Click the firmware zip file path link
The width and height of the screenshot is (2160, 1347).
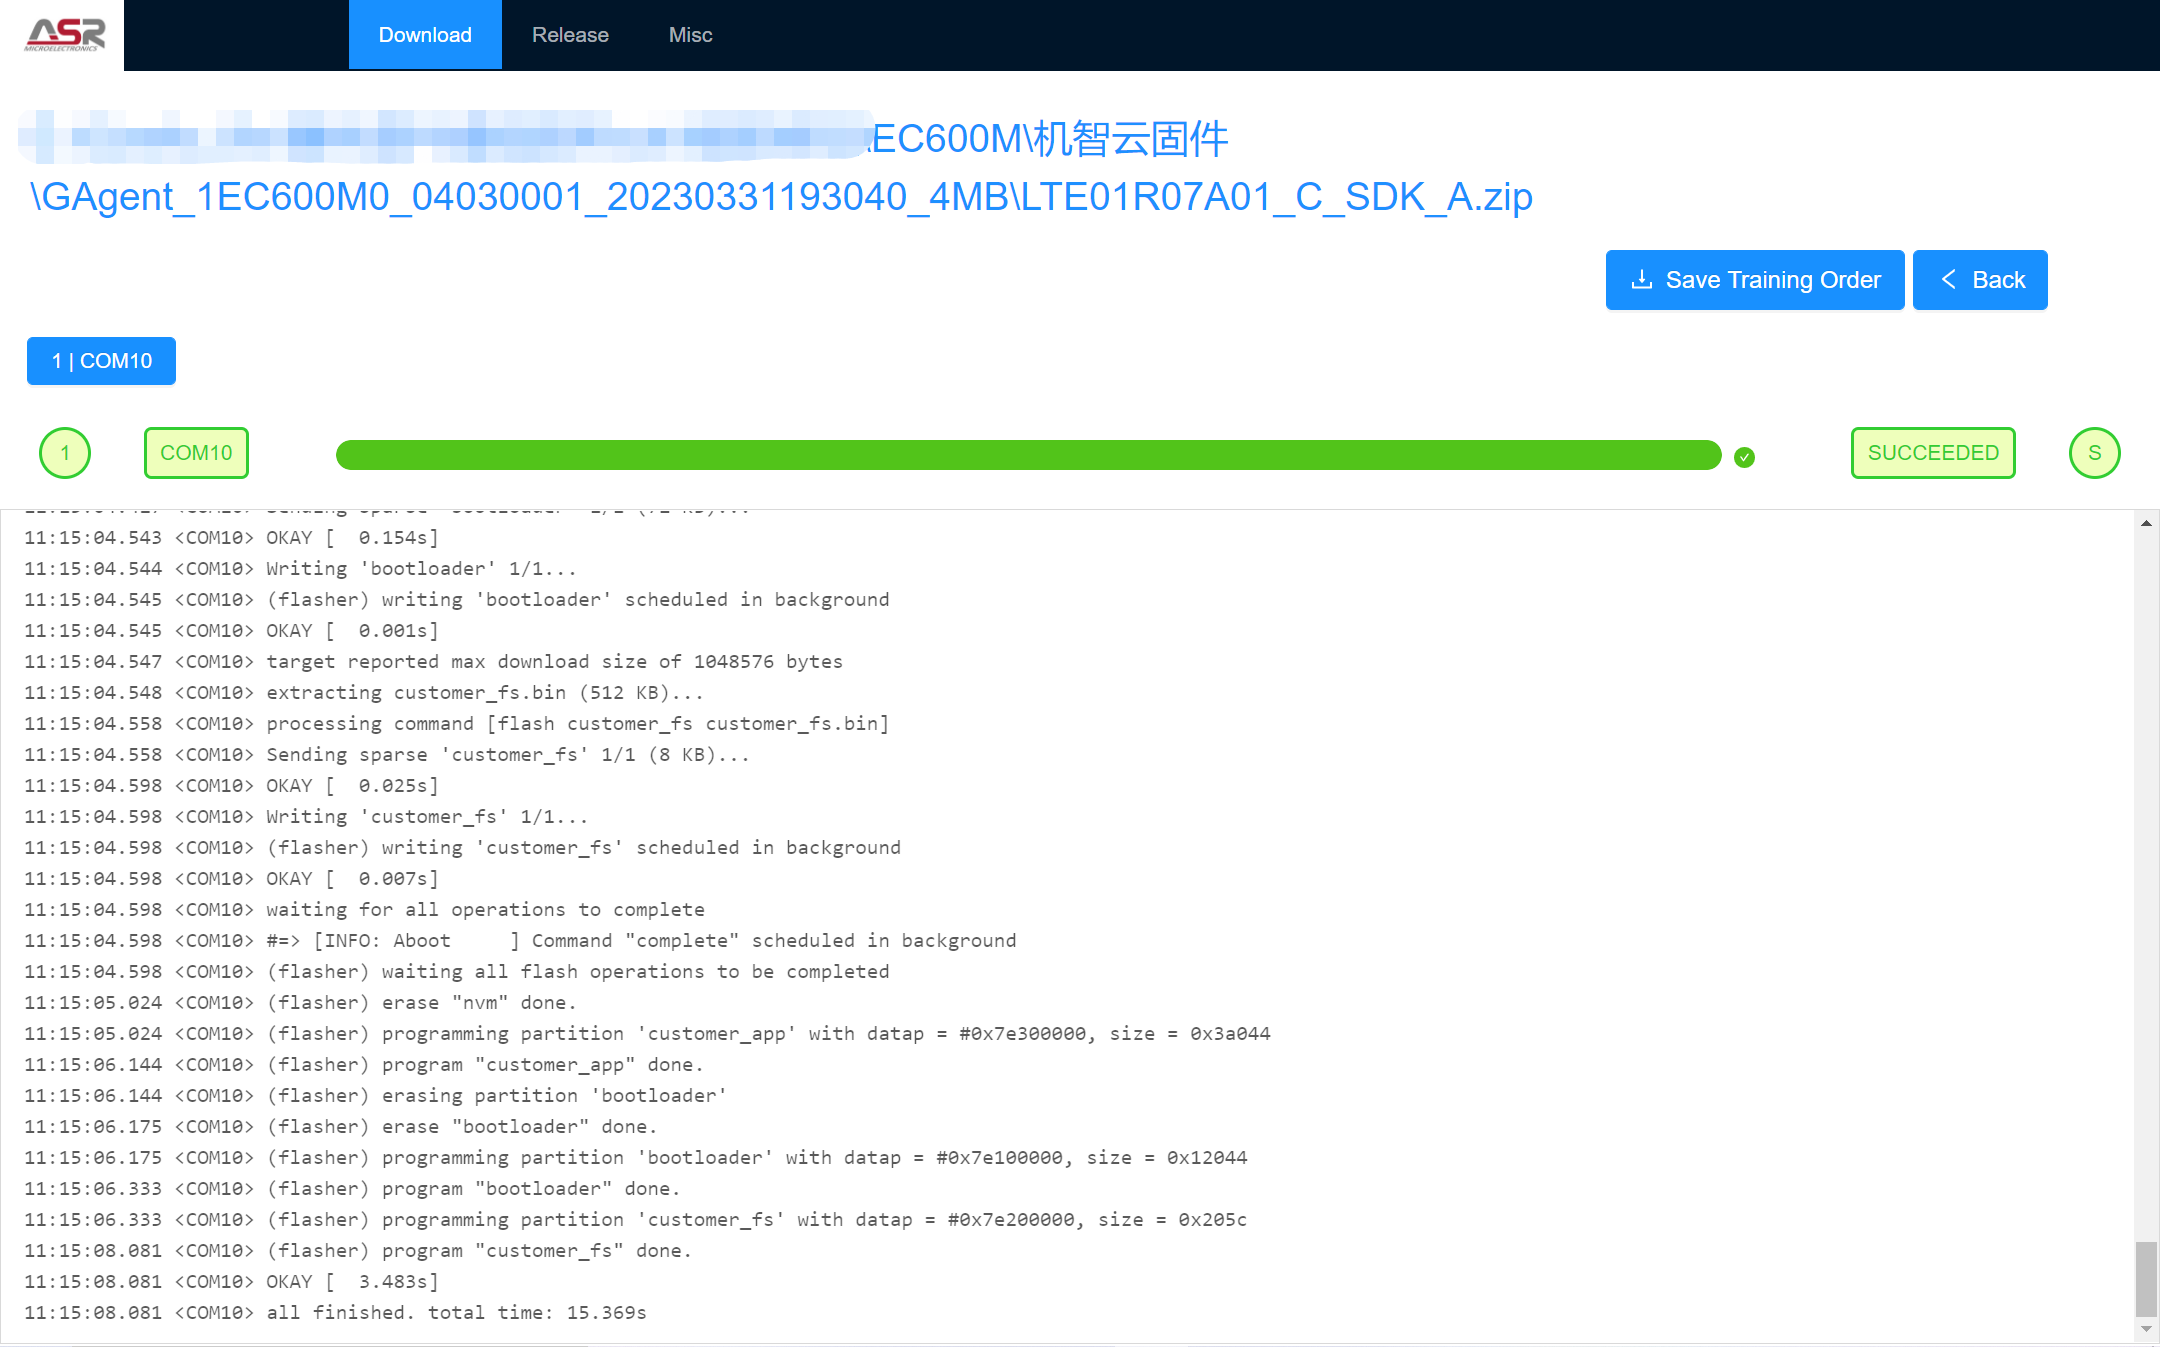(x=781, y=197)
